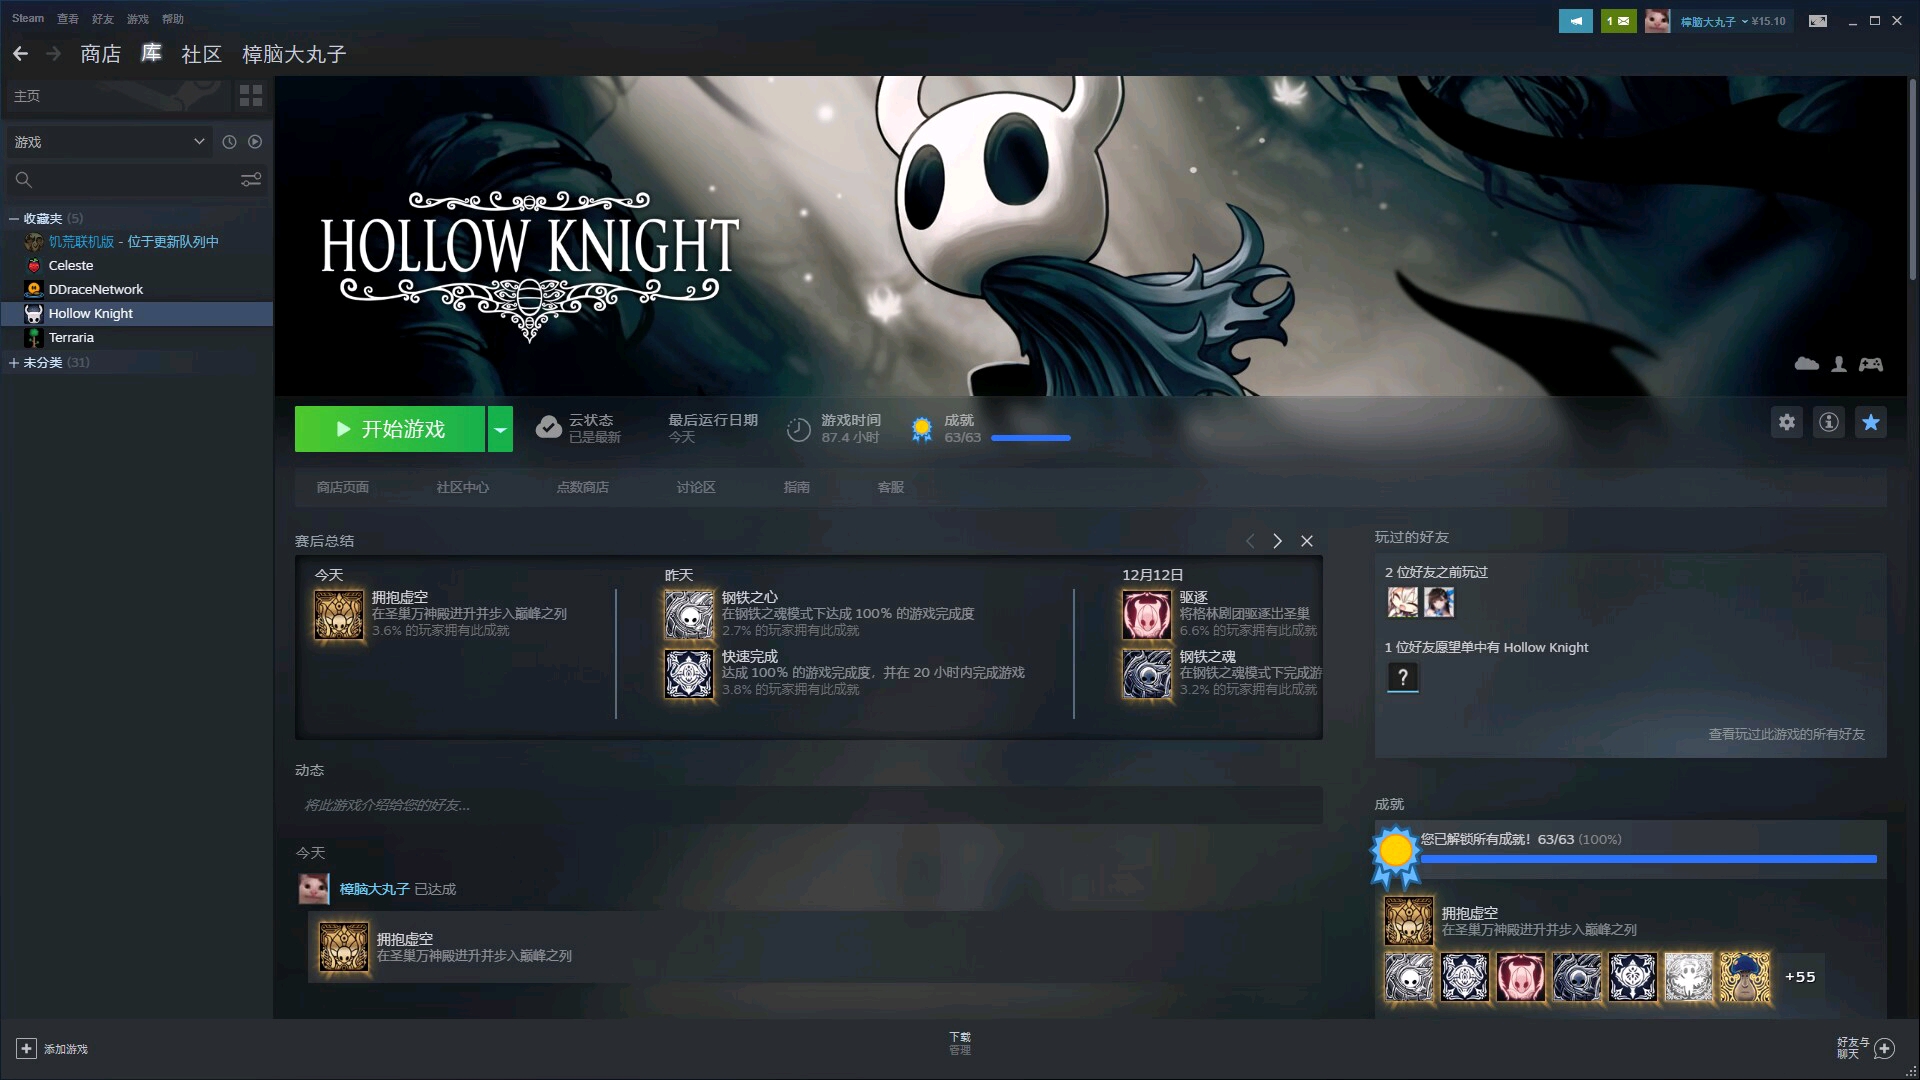Click user avatar in top bar
The height and width of the screenshot is (1080, 1920).
coord(1657,21)
